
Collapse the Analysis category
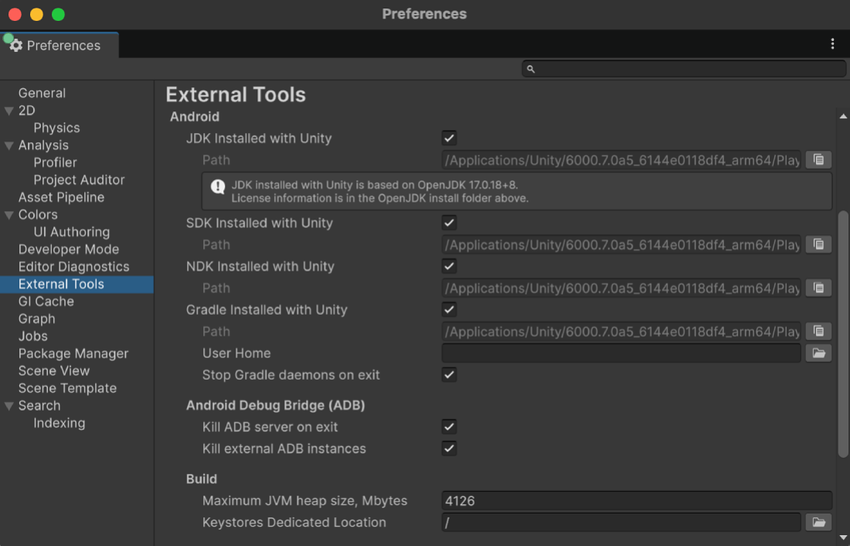9,145
